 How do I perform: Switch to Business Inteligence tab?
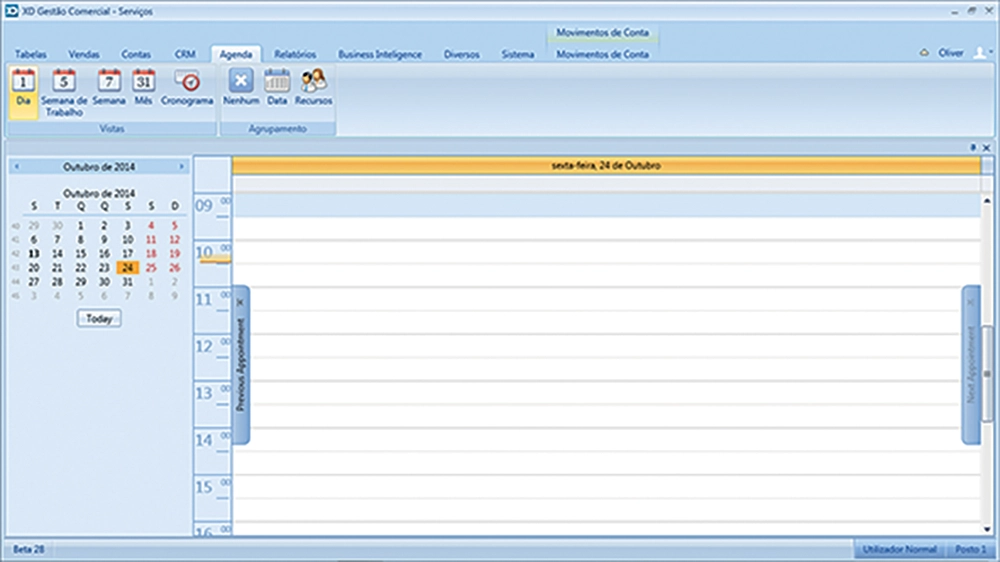pyautogui.click(x=380, y=54)
